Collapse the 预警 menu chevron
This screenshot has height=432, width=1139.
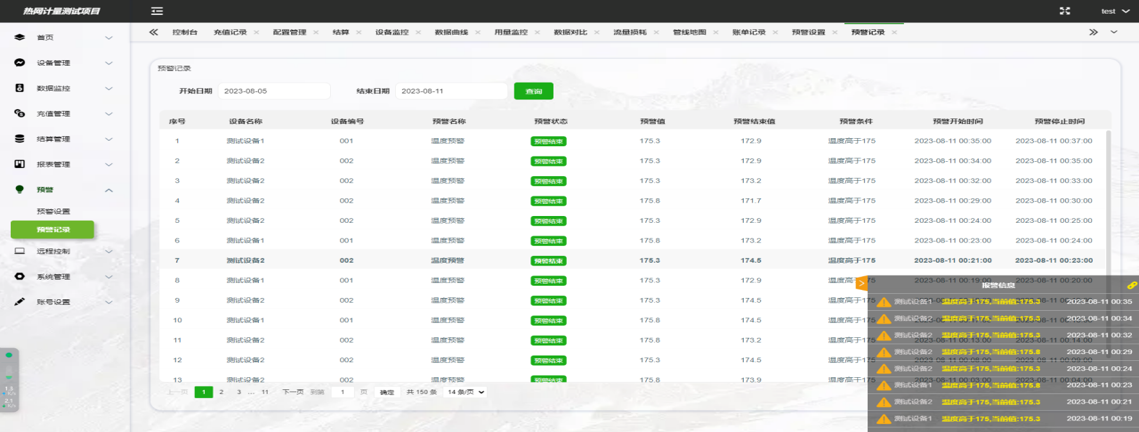click(x=109, y=189)
